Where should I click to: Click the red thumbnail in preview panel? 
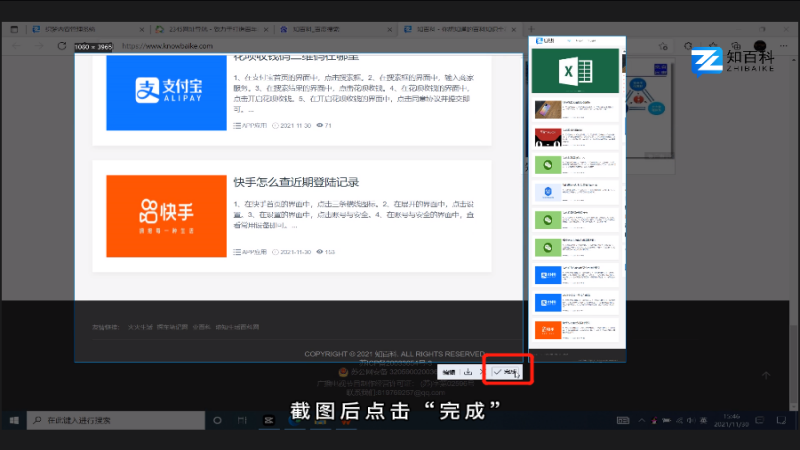[x=547, y=137]
